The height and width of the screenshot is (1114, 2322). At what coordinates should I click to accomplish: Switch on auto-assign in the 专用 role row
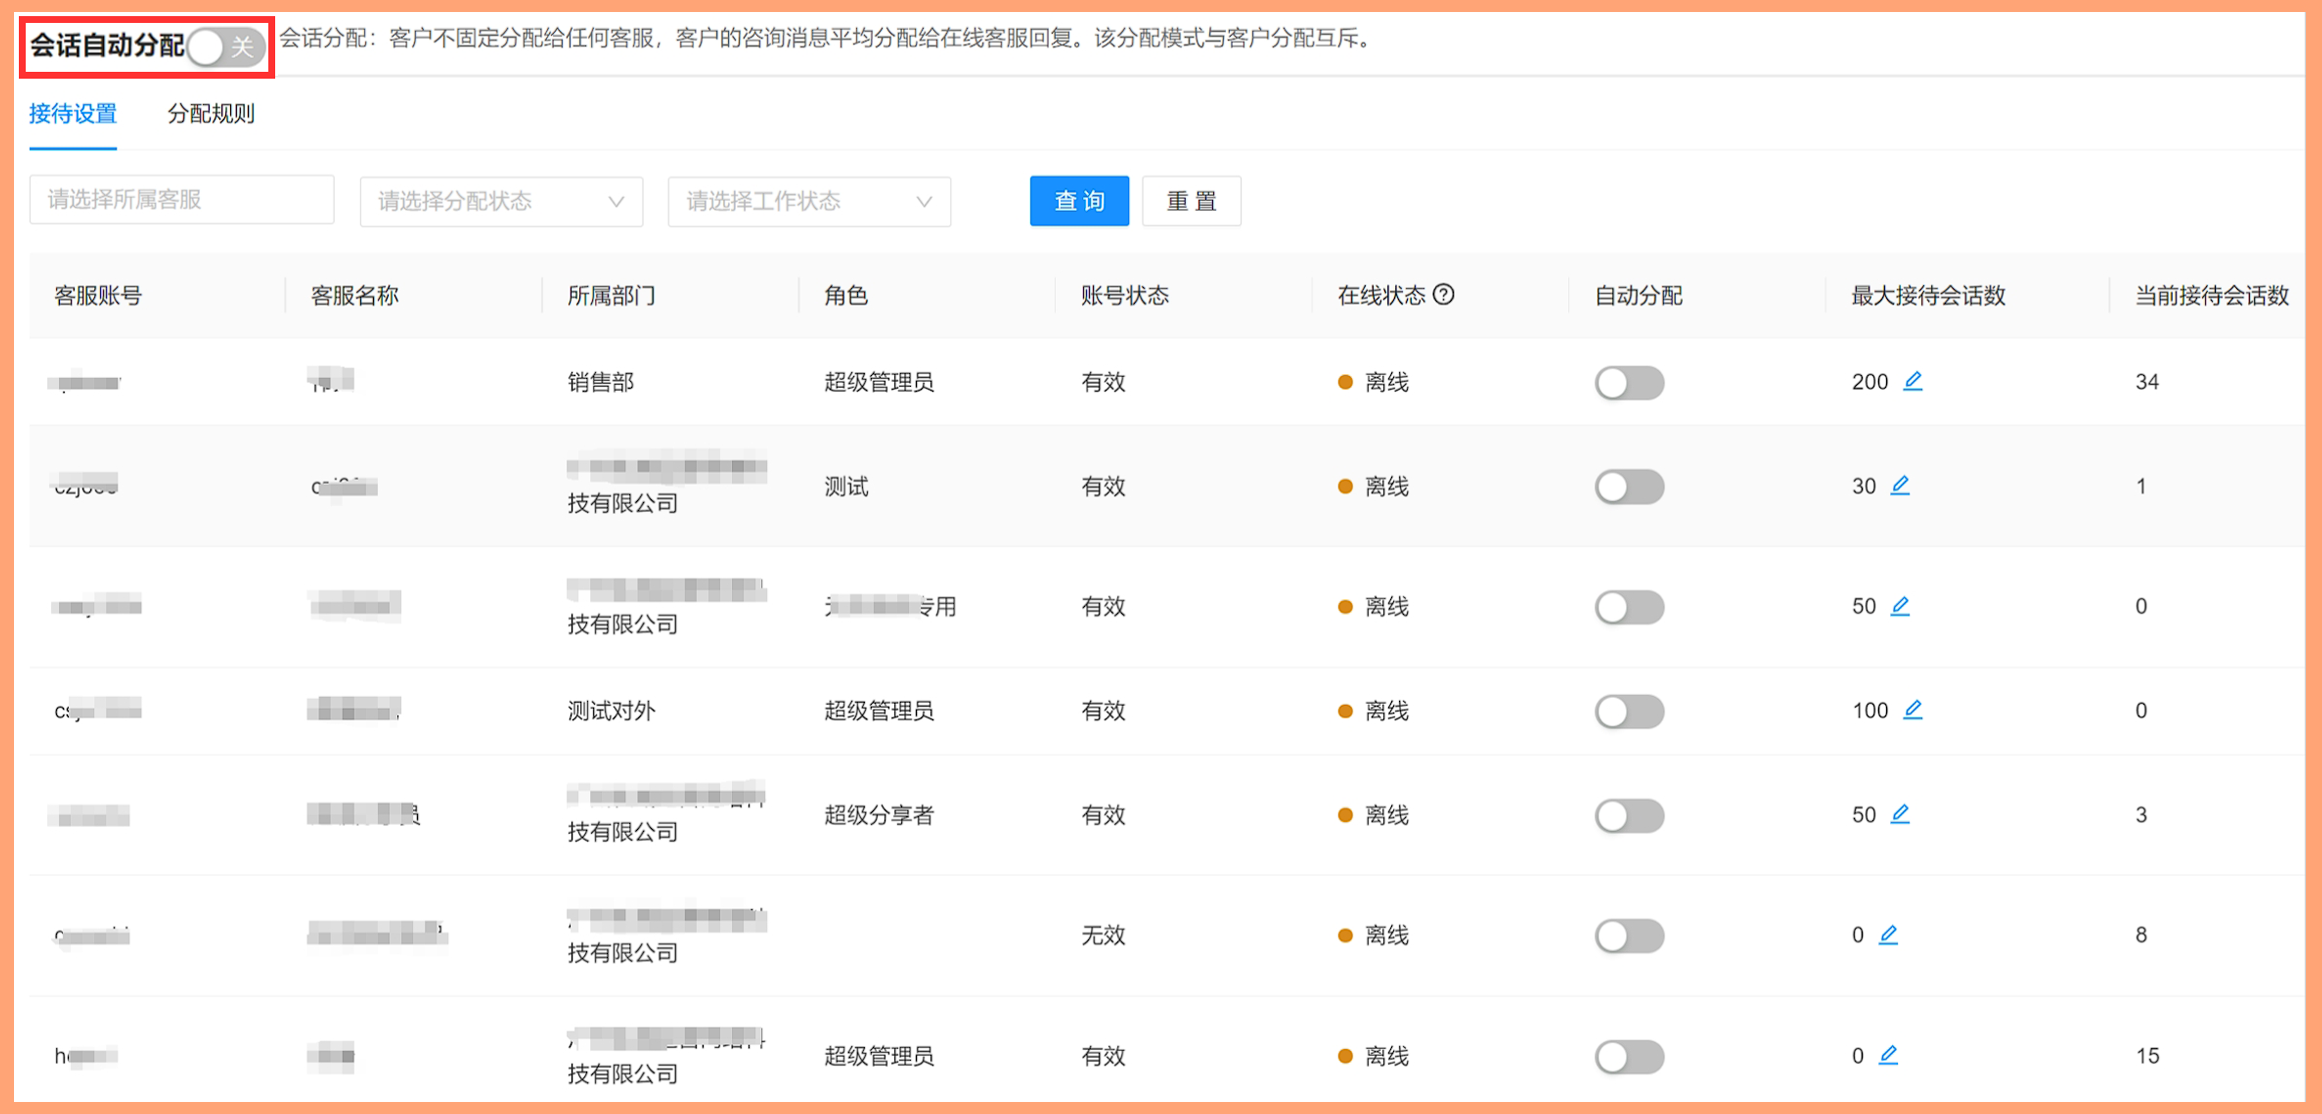(x=1629, y=607)
